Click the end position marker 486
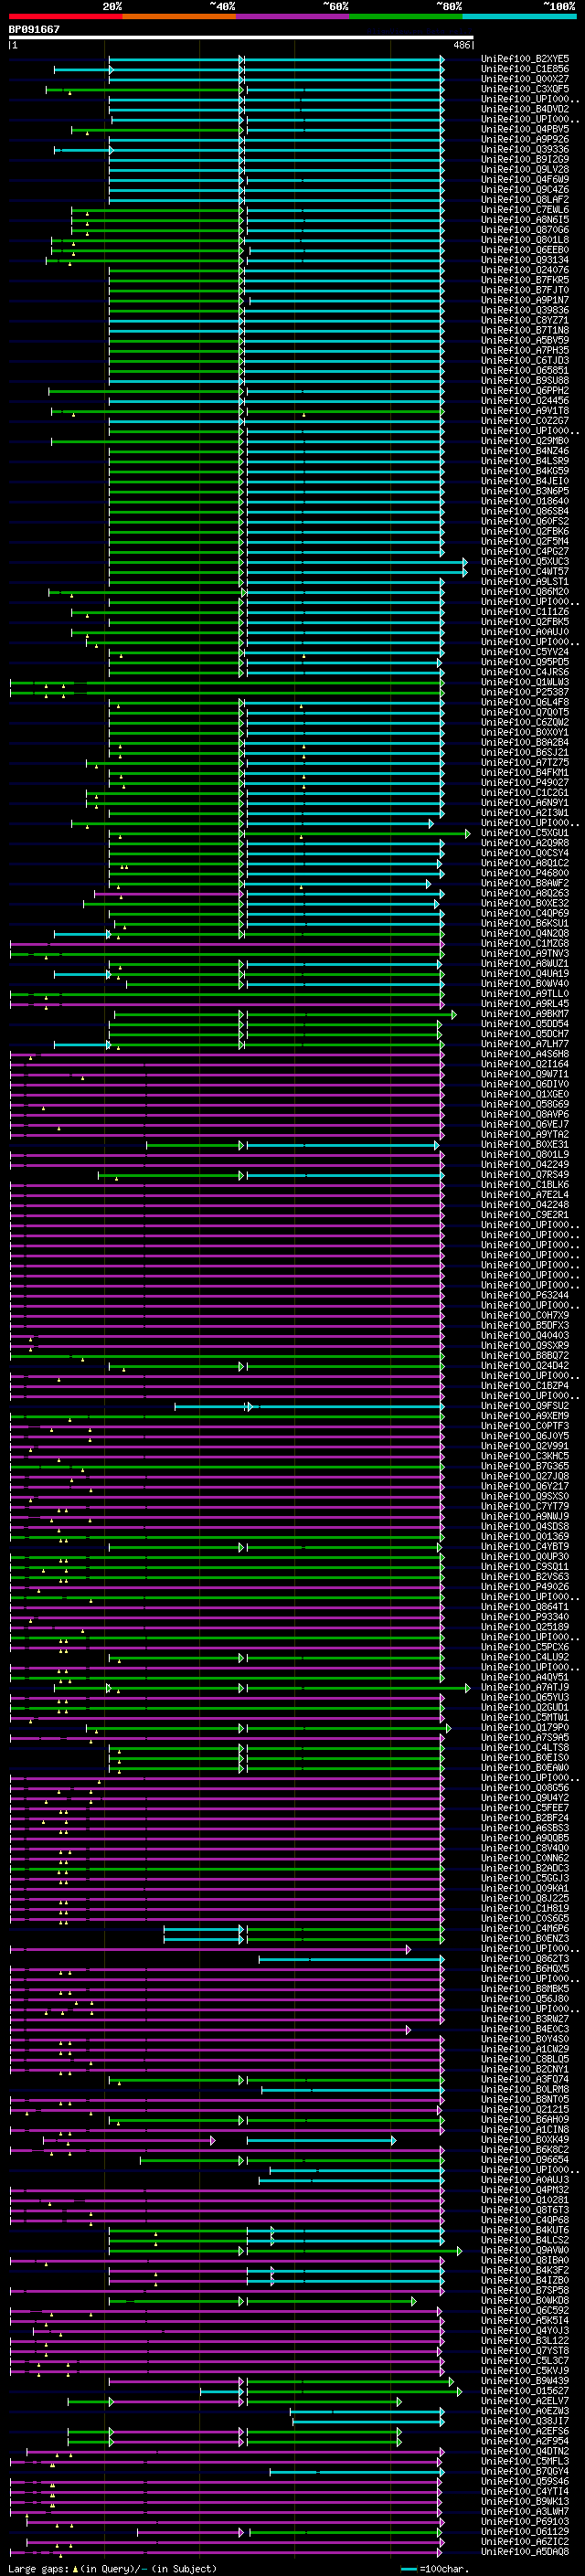Screen dimensions: 585x2576 [x=461, y=46]
